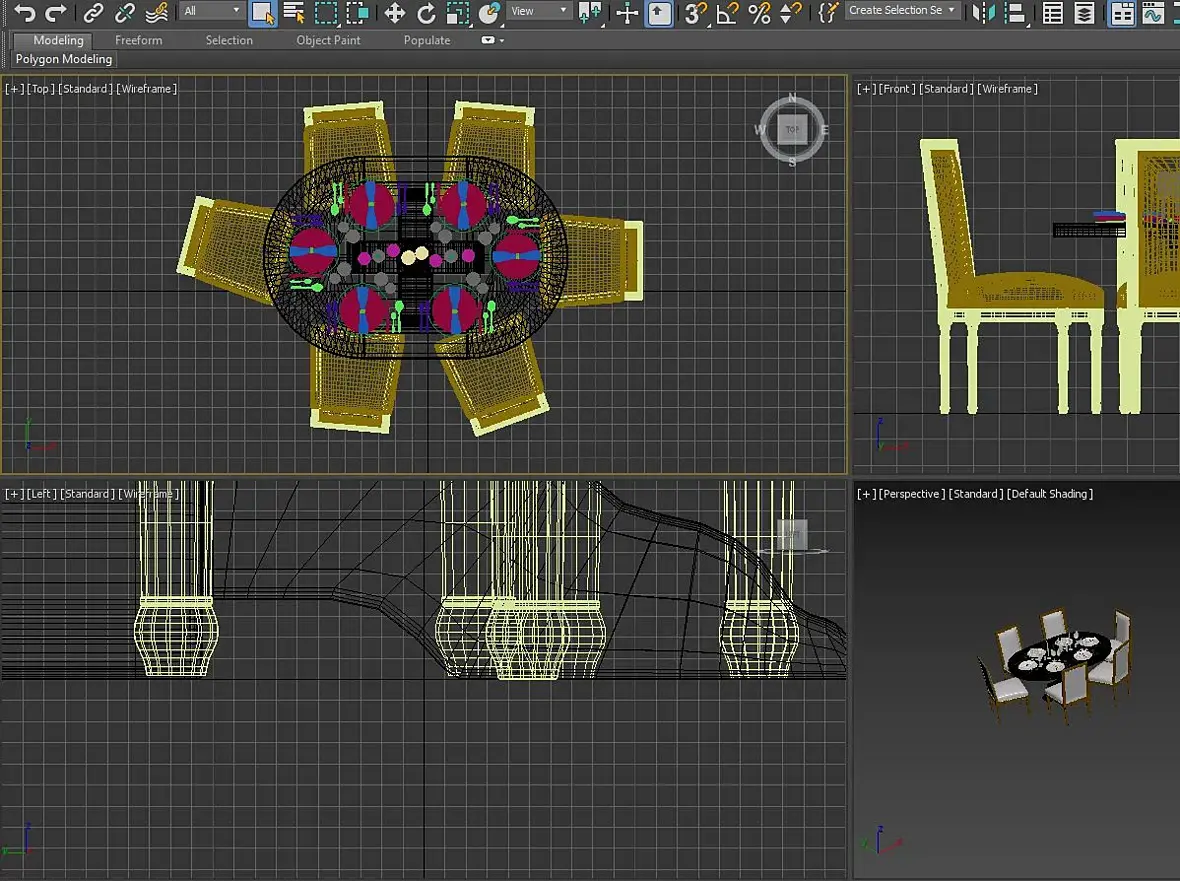The width and height of the screenshot is (1180, 881).
Task: Toggle Keyboard Shortcut Override button
Action: point(659,13)
